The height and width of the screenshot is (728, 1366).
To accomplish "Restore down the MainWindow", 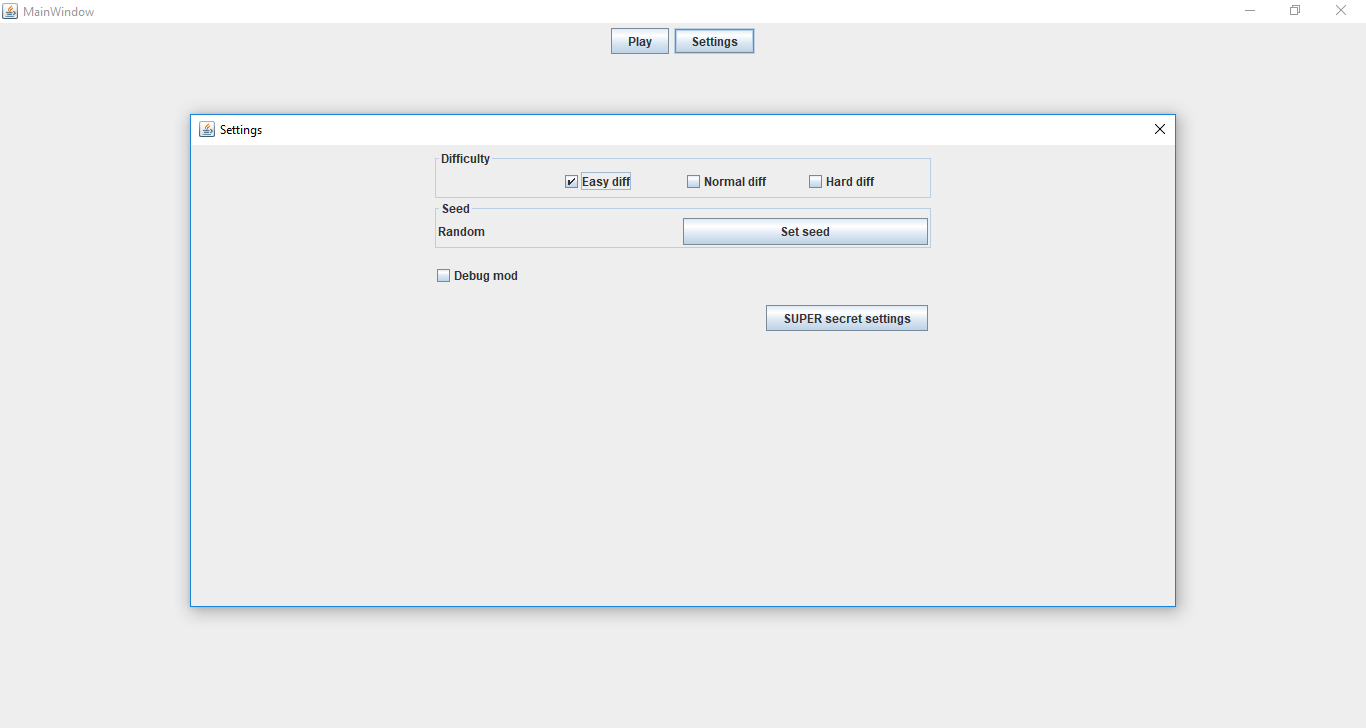I will 1295,11.
